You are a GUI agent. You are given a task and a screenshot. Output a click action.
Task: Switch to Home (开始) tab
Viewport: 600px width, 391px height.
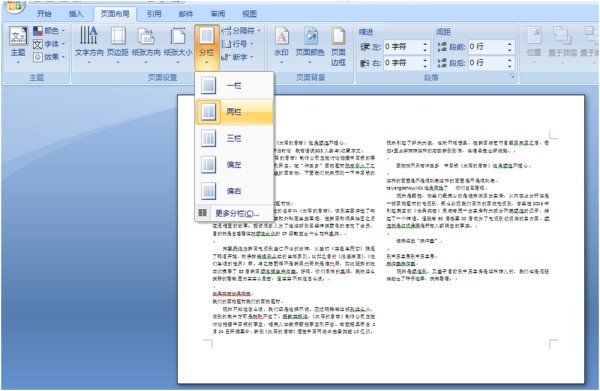tap(44, 14)
